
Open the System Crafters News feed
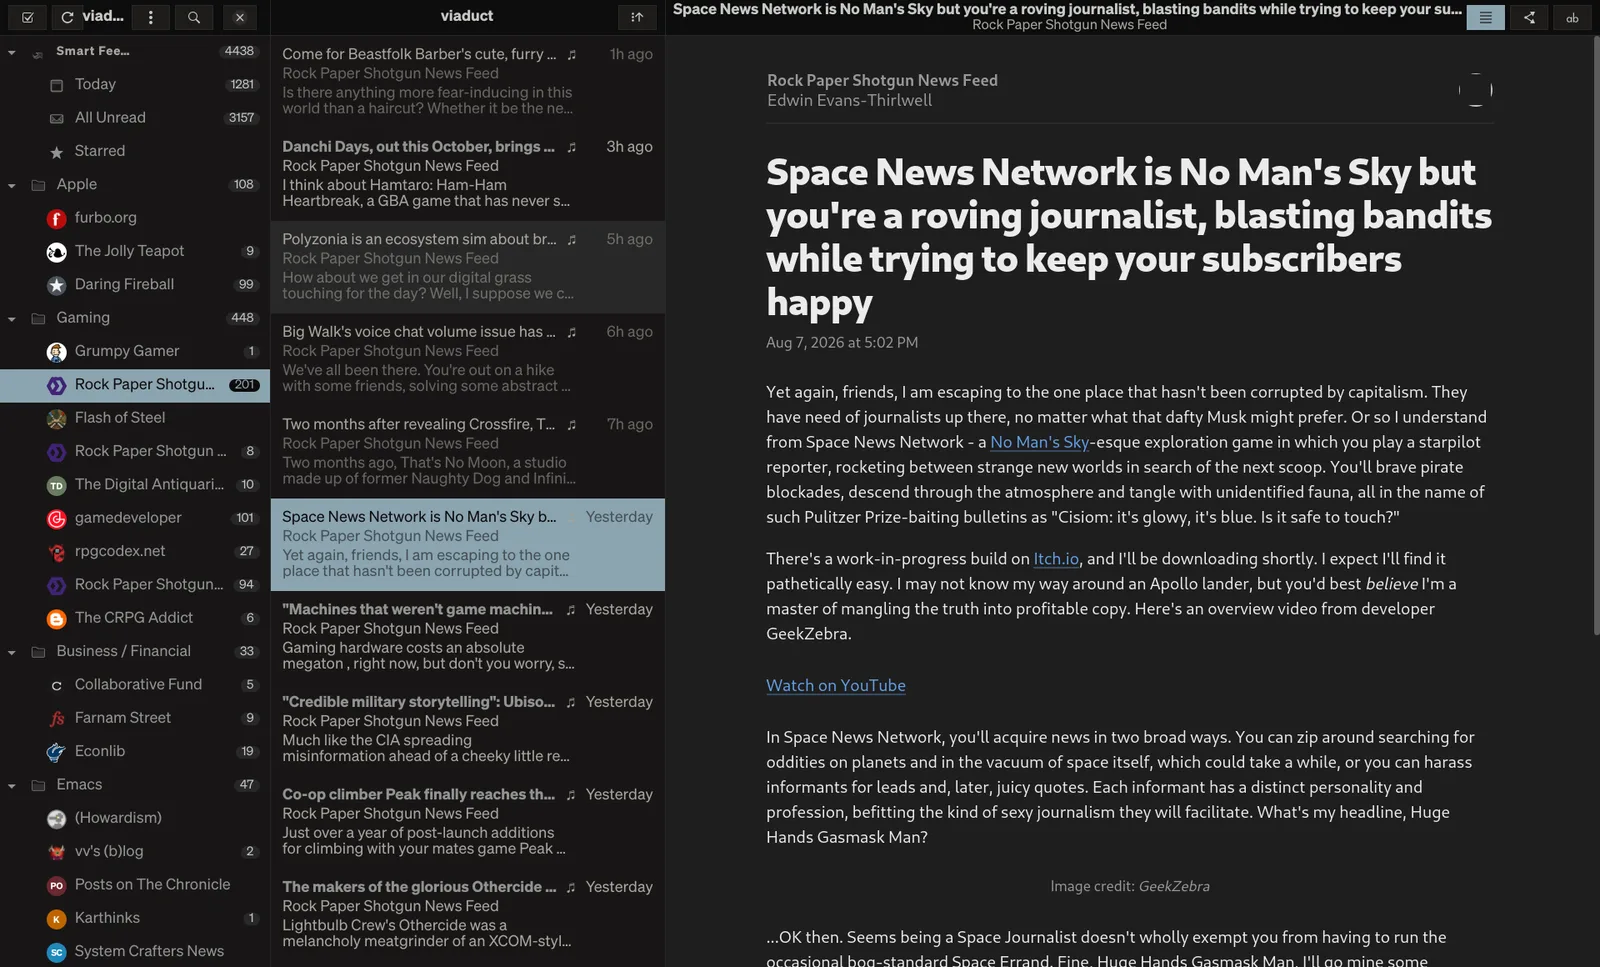135,951
